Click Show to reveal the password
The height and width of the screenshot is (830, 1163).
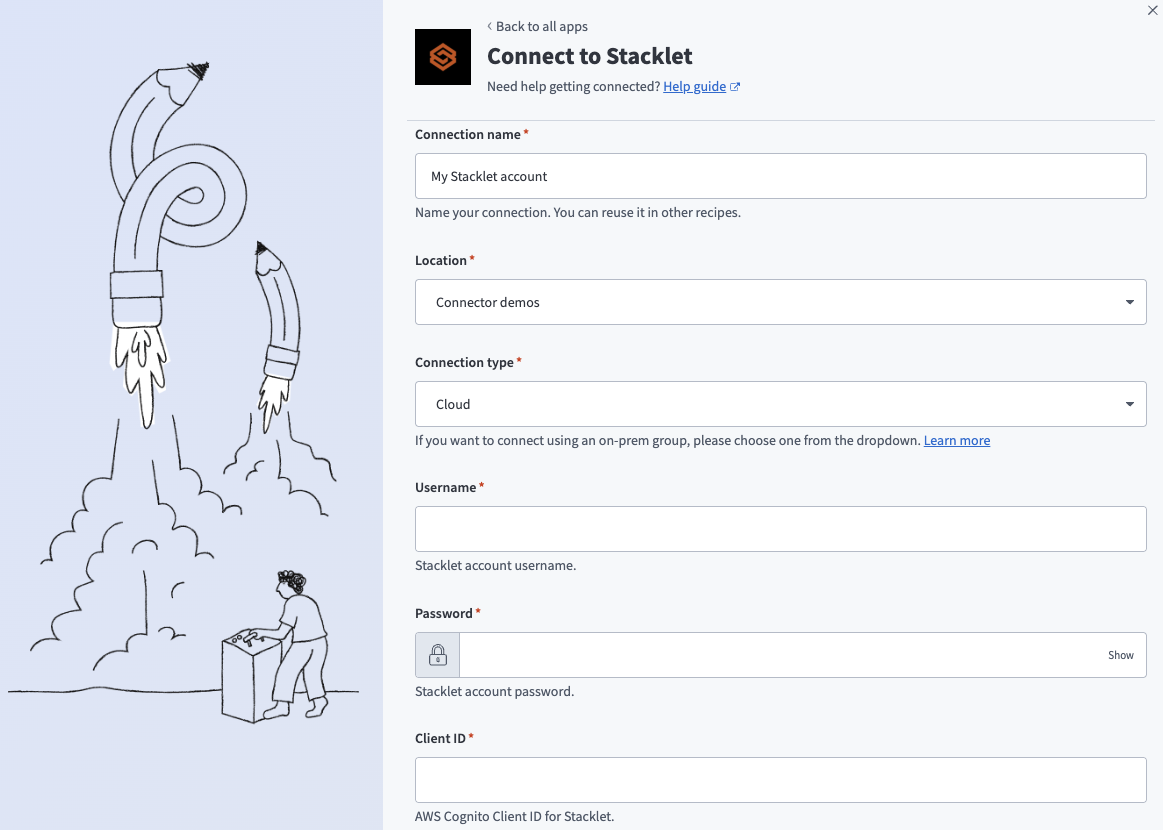(x=1119, y=655)
